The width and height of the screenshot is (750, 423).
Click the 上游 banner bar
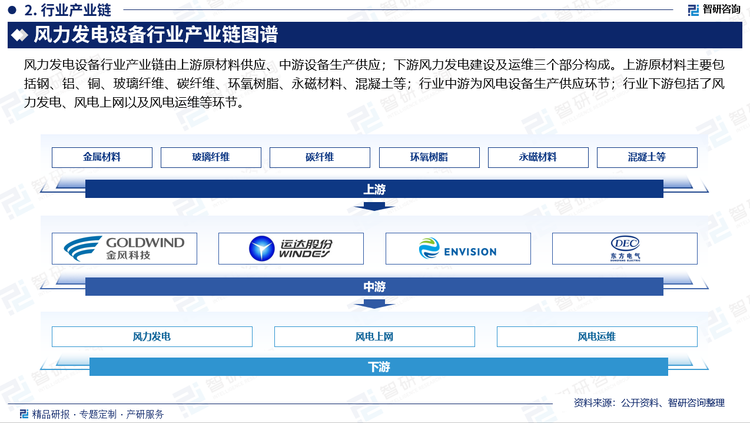tap(374, 189)
